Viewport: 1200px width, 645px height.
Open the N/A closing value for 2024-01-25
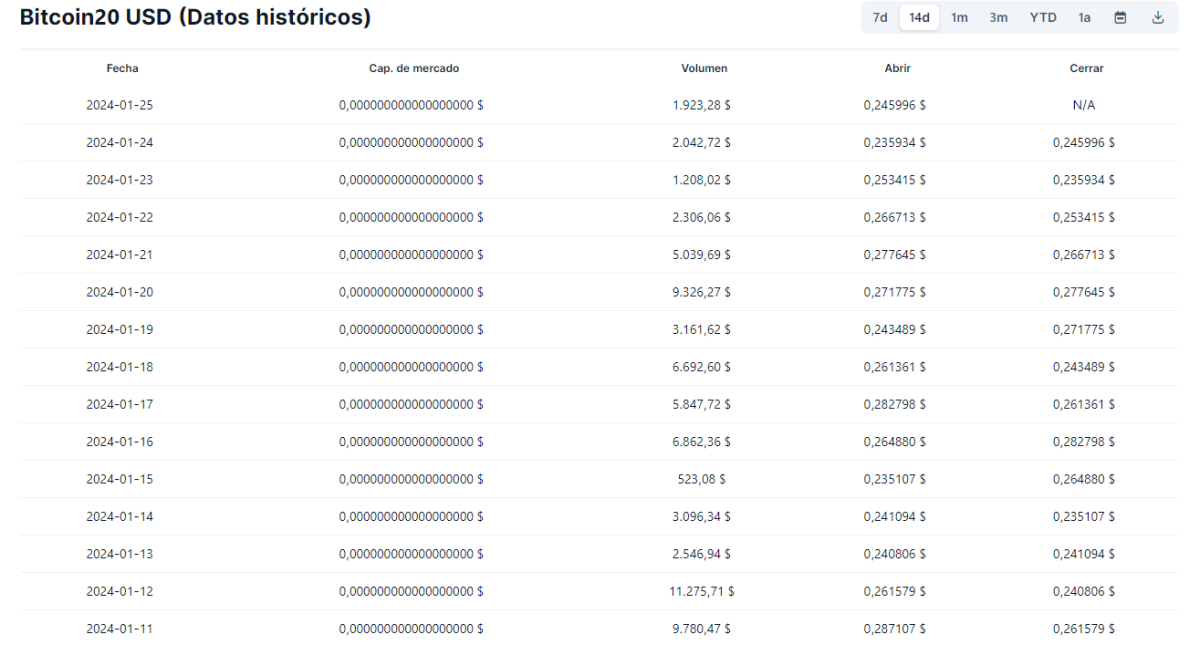point(1086,104)
